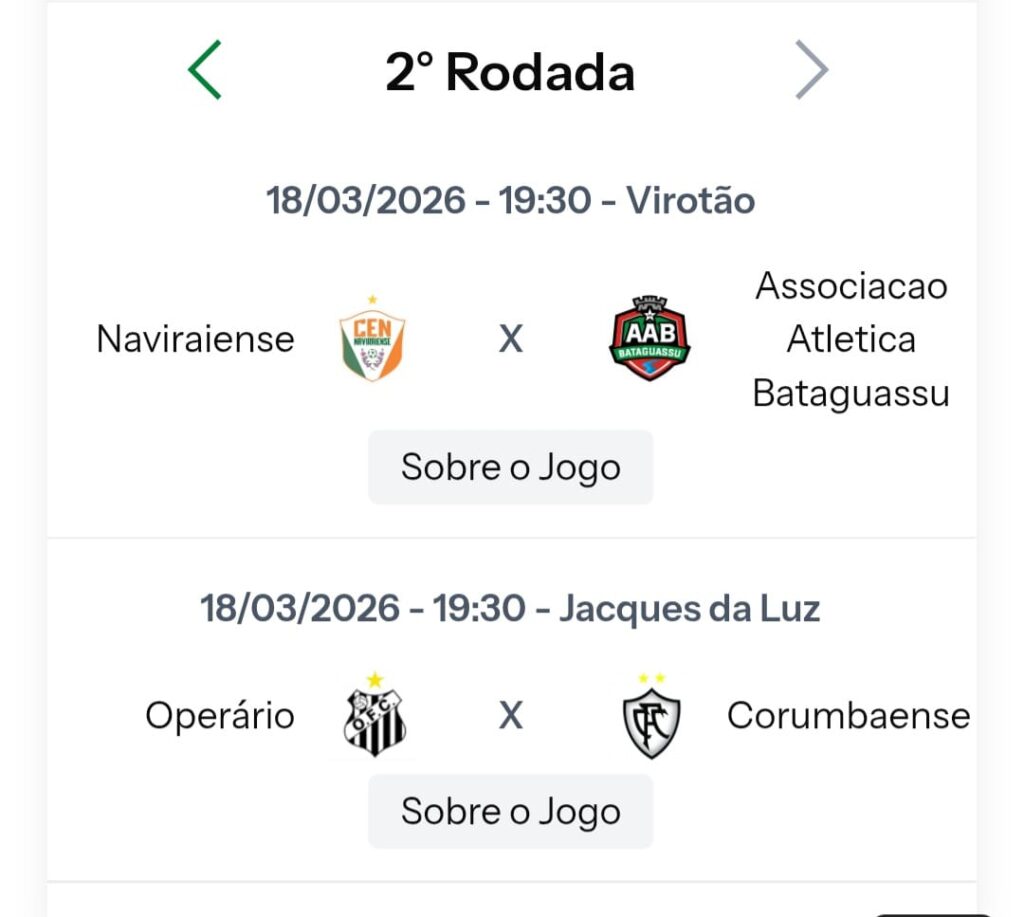The height and width of the screenshot is (917, 1024).
Task: Open Sobre o Jogo for Naviraiense match
Action: 511,467
